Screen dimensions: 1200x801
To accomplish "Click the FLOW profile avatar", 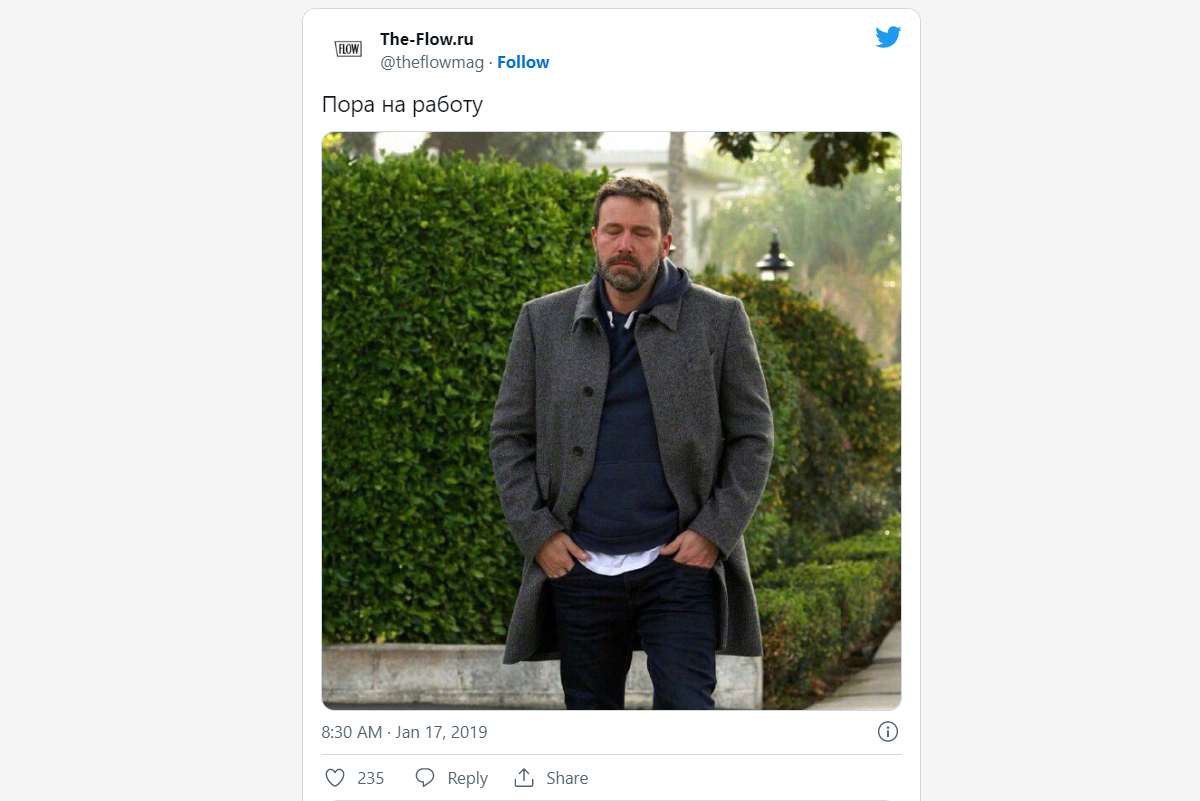I will pyautogui.click(x=348, y=49).
